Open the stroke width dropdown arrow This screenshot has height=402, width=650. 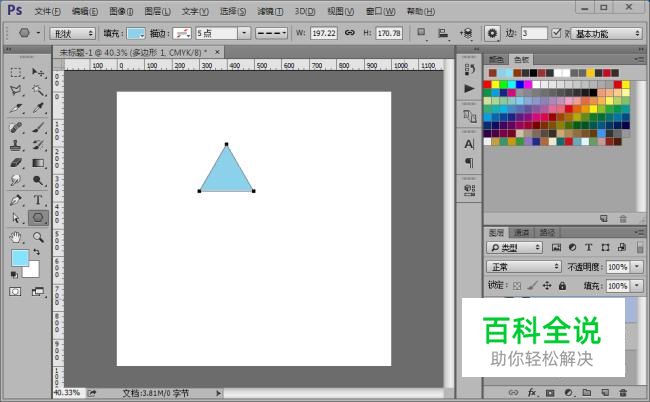coord(244,33)
